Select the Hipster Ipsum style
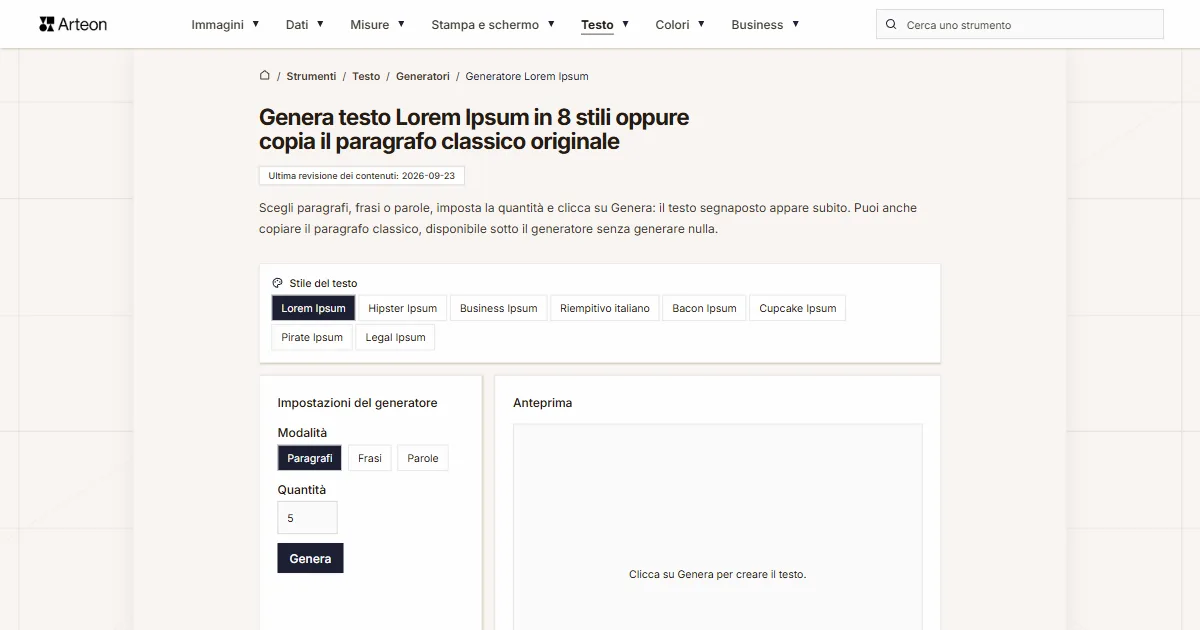 click(403, 308)
